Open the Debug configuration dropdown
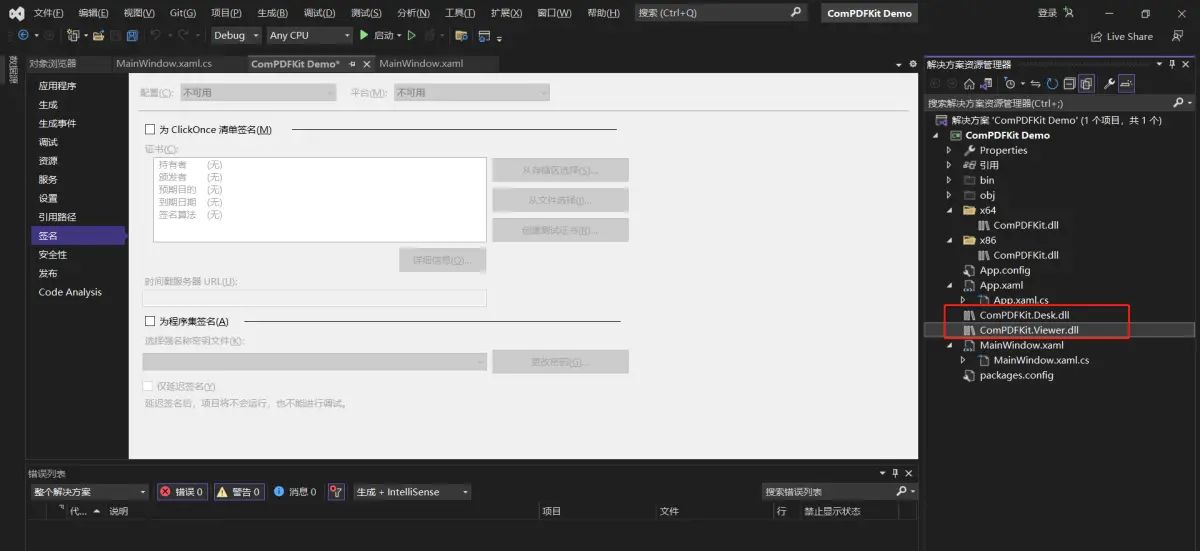The image size is (1200, 551). click(x=236, y=35)
